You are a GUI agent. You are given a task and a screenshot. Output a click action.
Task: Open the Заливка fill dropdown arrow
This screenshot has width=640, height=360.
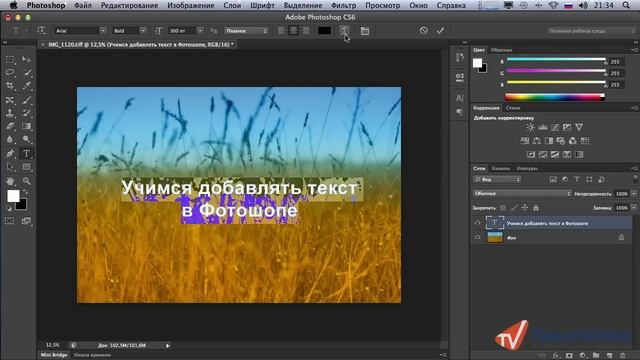(x=634, y=208)
